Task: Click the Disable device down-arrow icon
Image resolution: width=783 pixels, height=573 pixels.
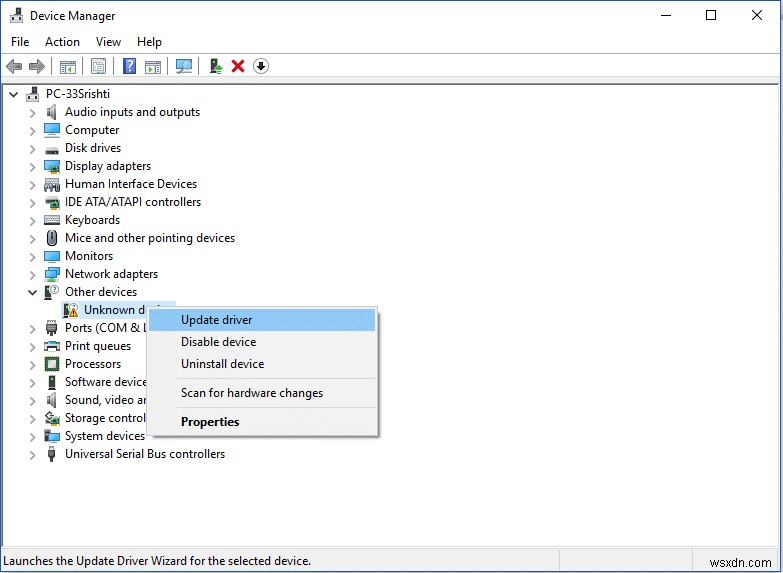Action: (x=261, y=66)
